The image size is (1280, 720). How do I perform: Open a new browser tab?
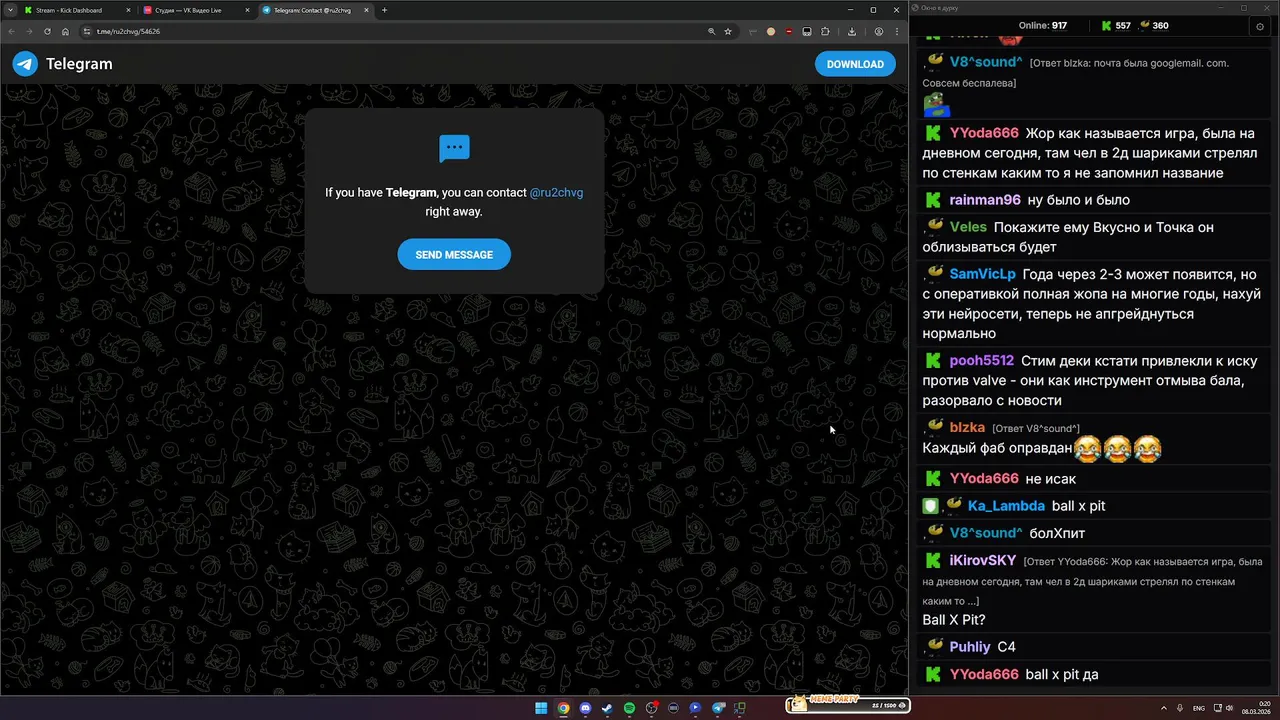click(x=384, y=10)
